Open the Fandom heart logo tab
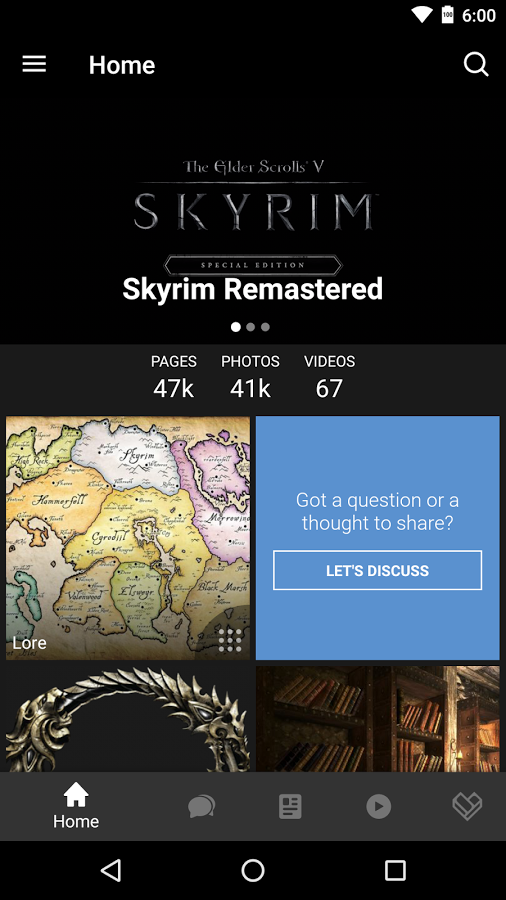The width and height of the screenshot is (506, 900). point(467,806)
